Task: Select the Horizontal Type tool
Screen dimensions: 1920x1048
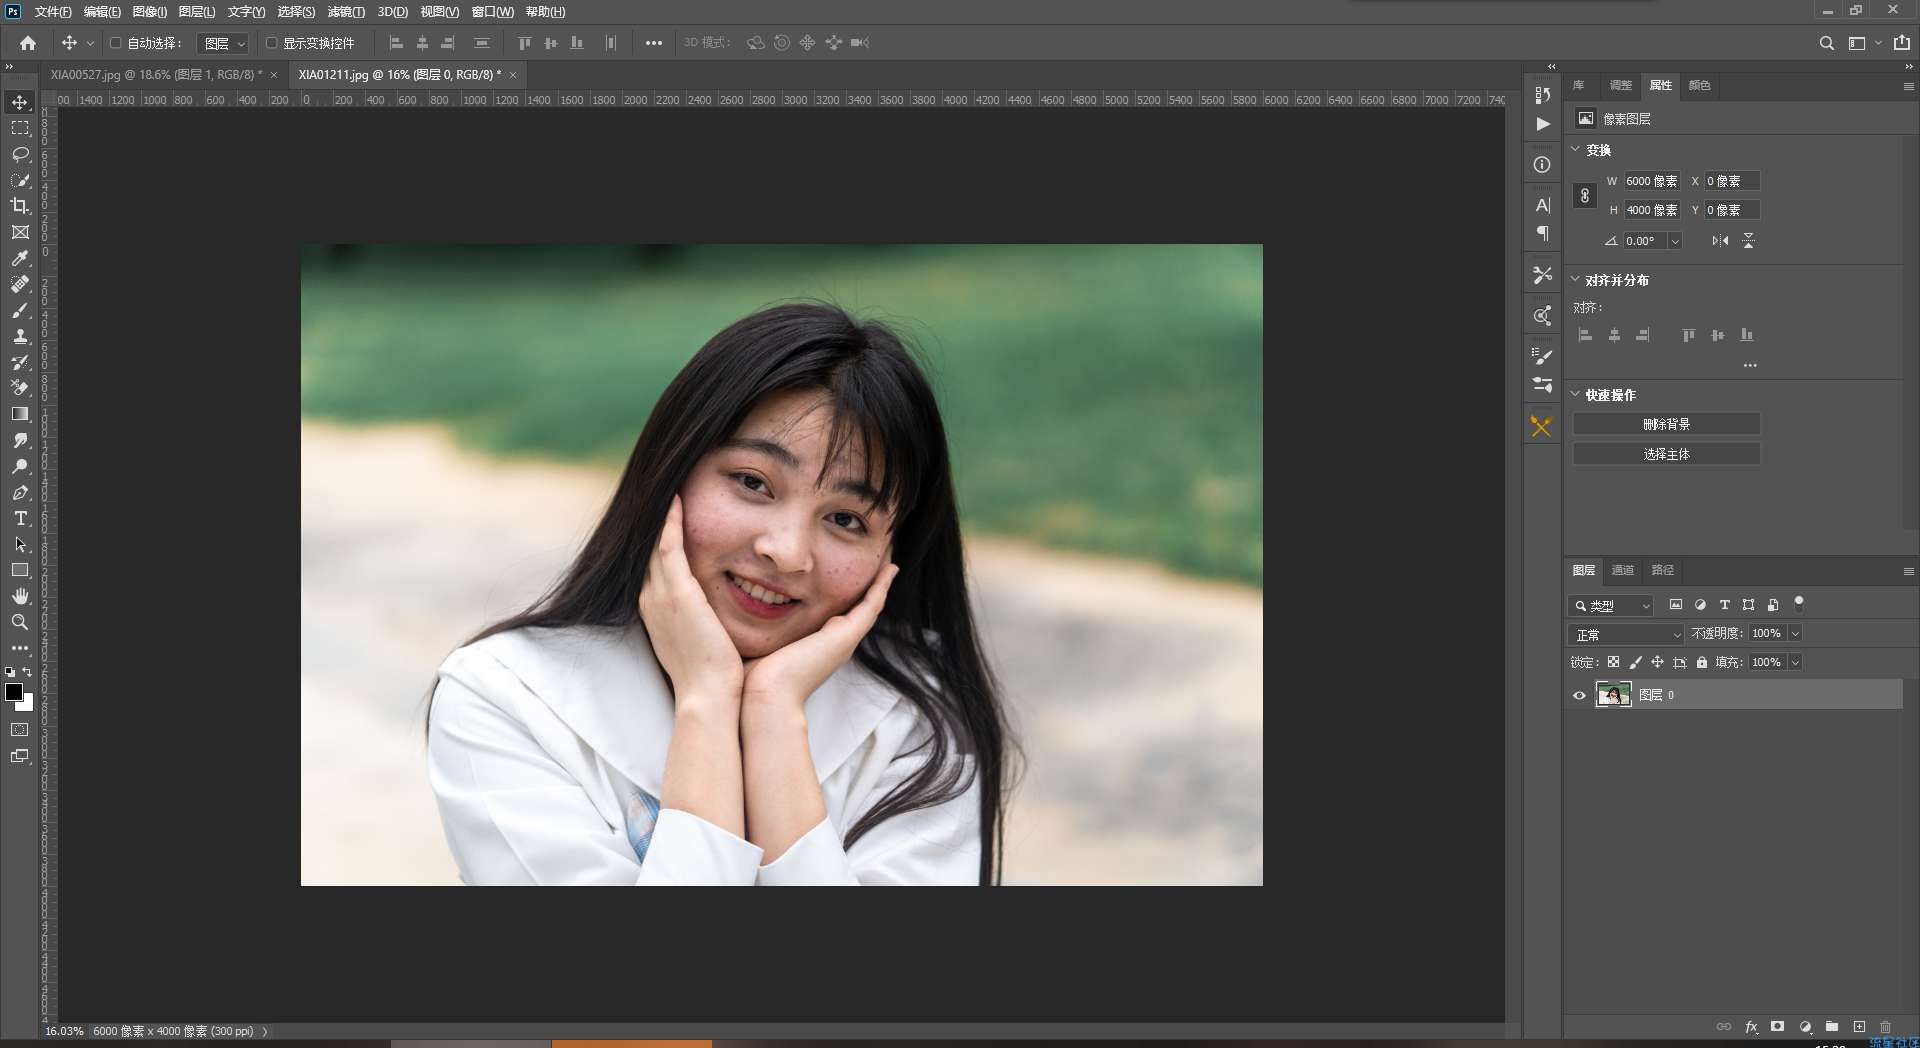Action: (20, 518)
